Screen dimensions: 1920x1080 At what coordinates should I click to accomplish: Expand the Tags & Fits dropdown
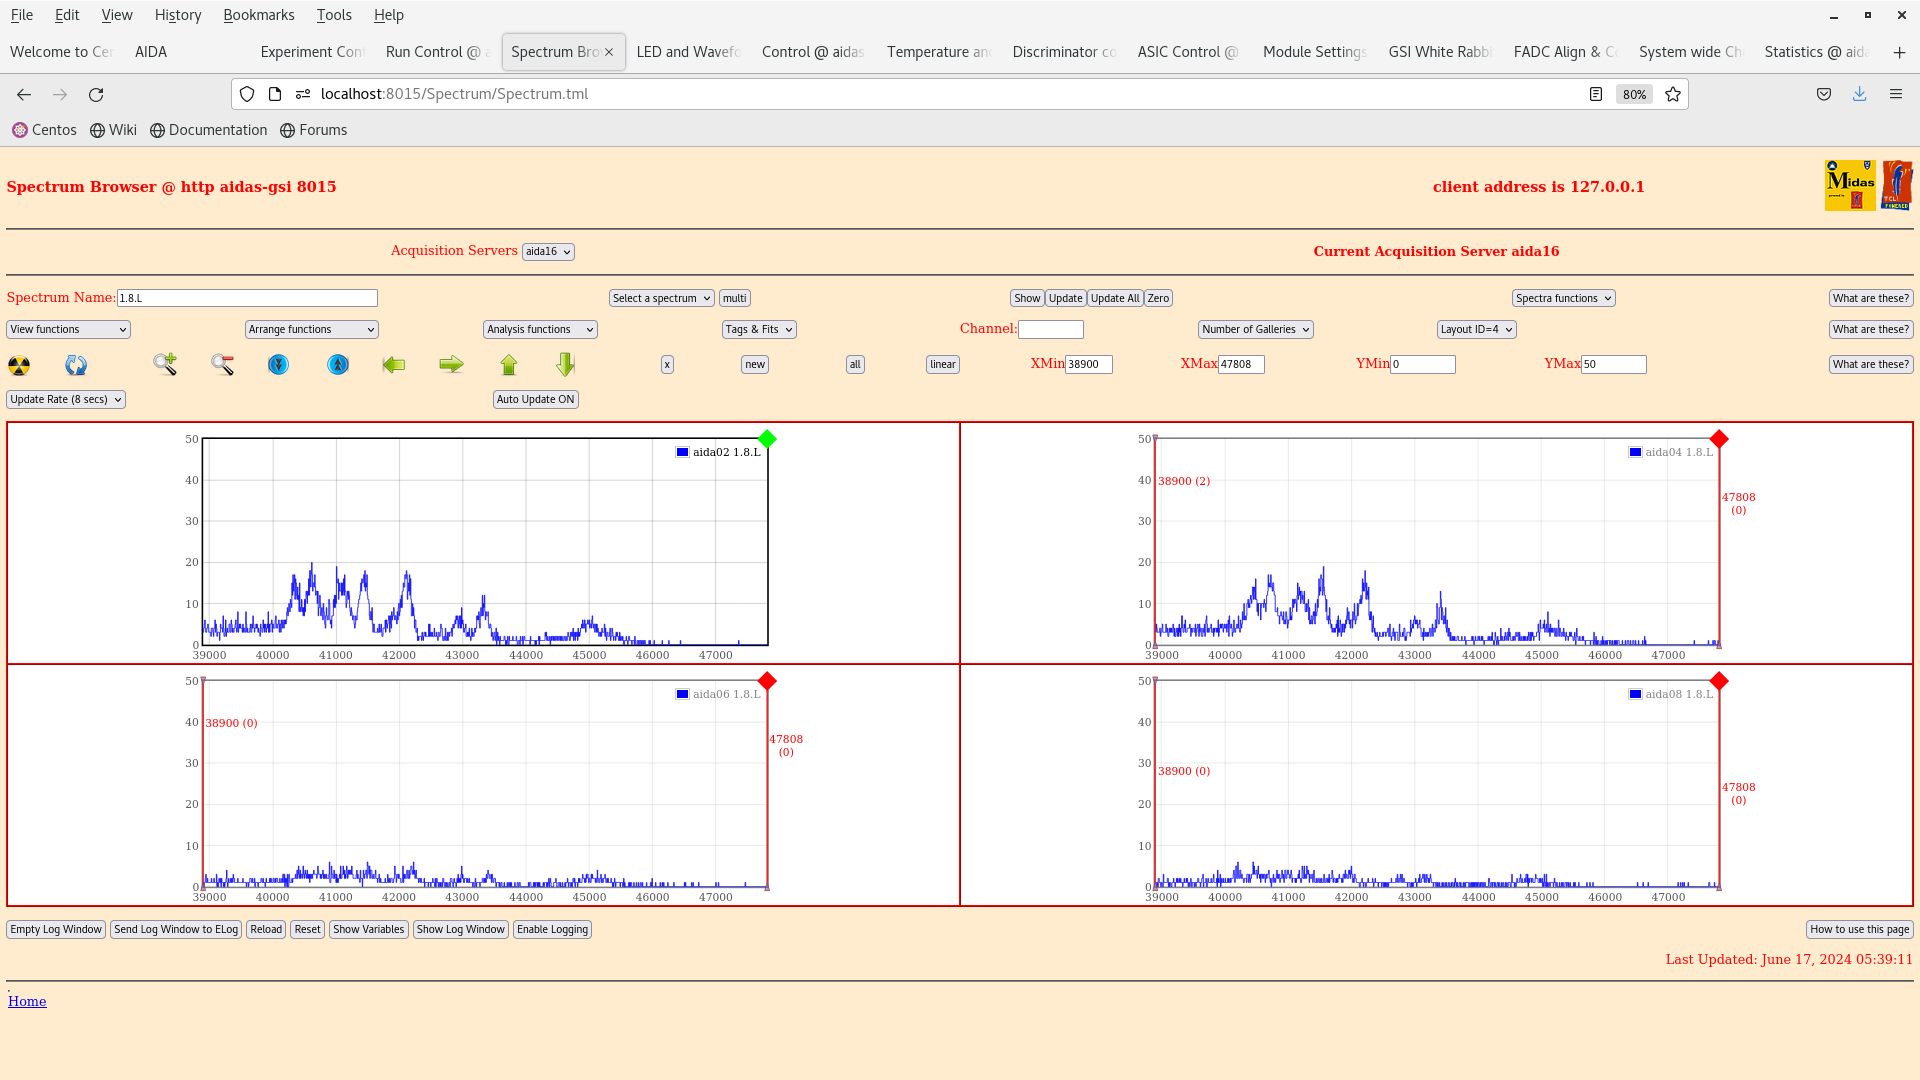[759, 329]
